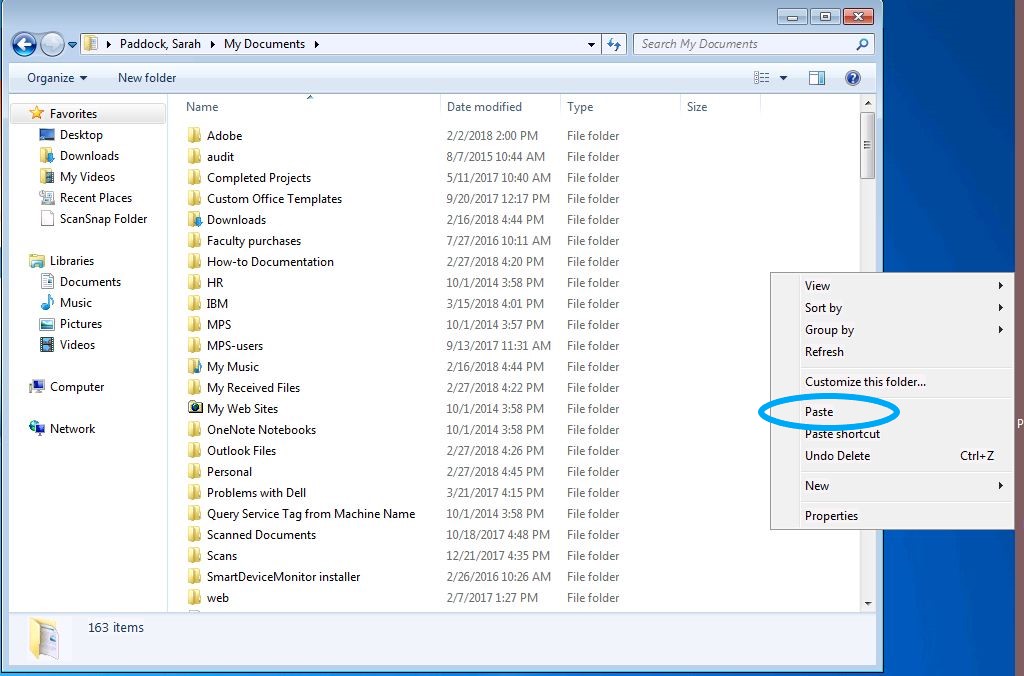This screenshot has width=1024, height=676.
Task: Sort by the Size column header
Action: click(697, 106)
